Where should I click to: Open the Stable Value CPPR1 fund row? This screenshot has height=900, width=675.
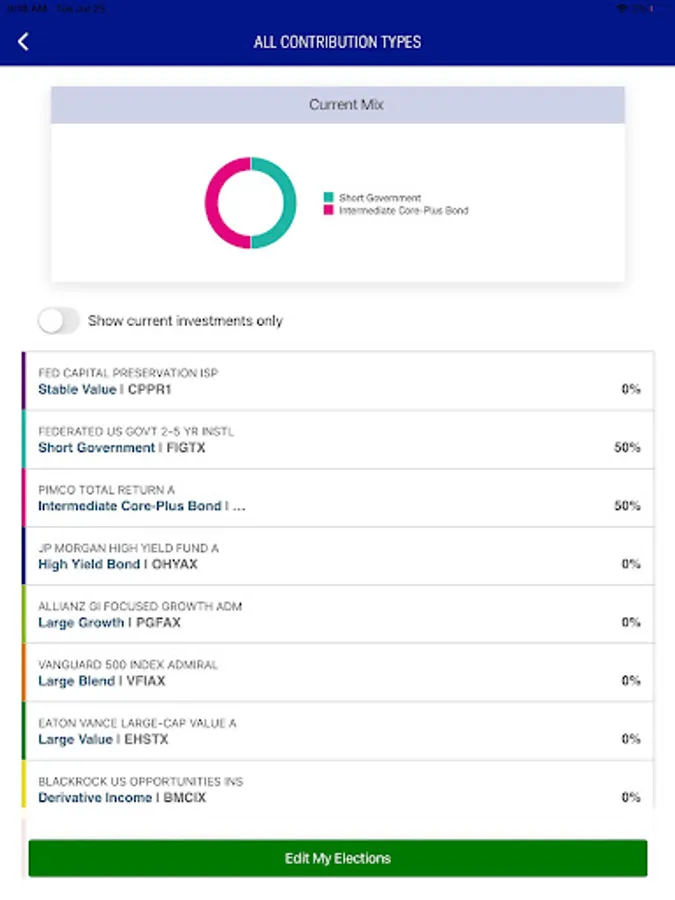point(300,381)
